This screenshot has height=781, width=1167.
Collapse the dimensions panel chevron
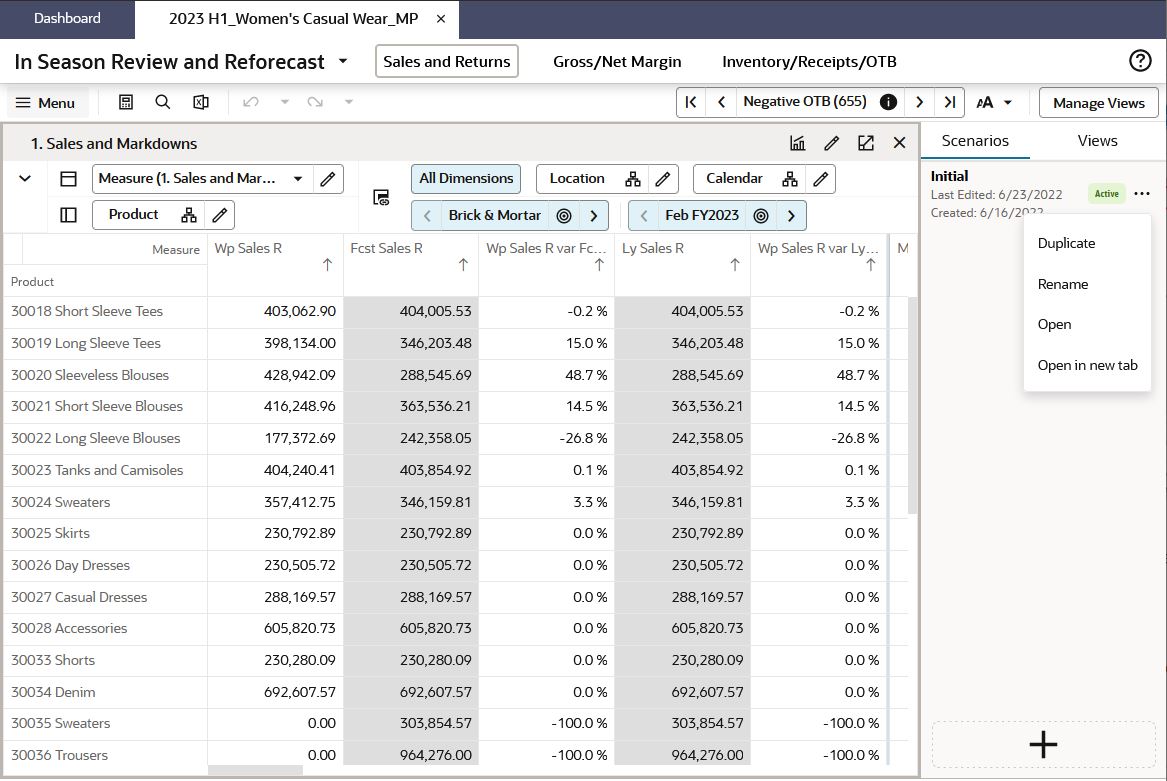pos(25,179)
